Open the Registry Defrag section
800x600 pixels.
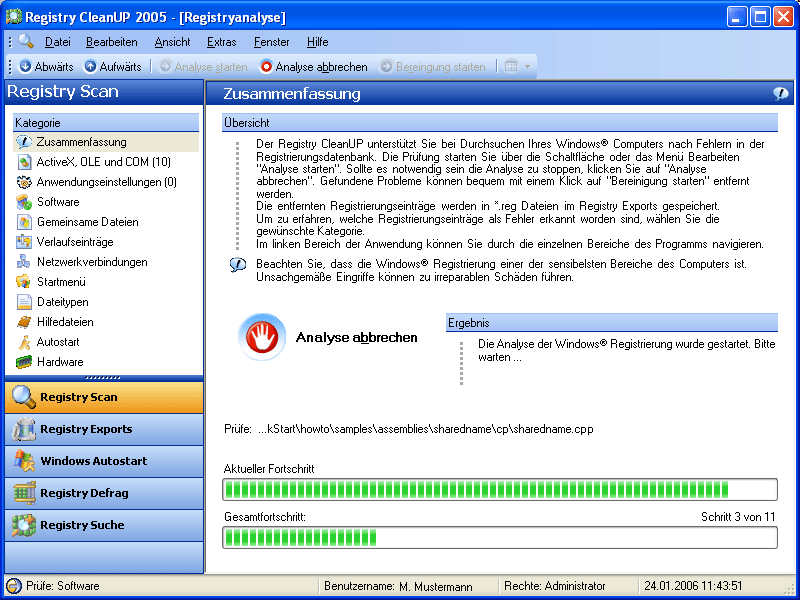click(x=104, y=493)
